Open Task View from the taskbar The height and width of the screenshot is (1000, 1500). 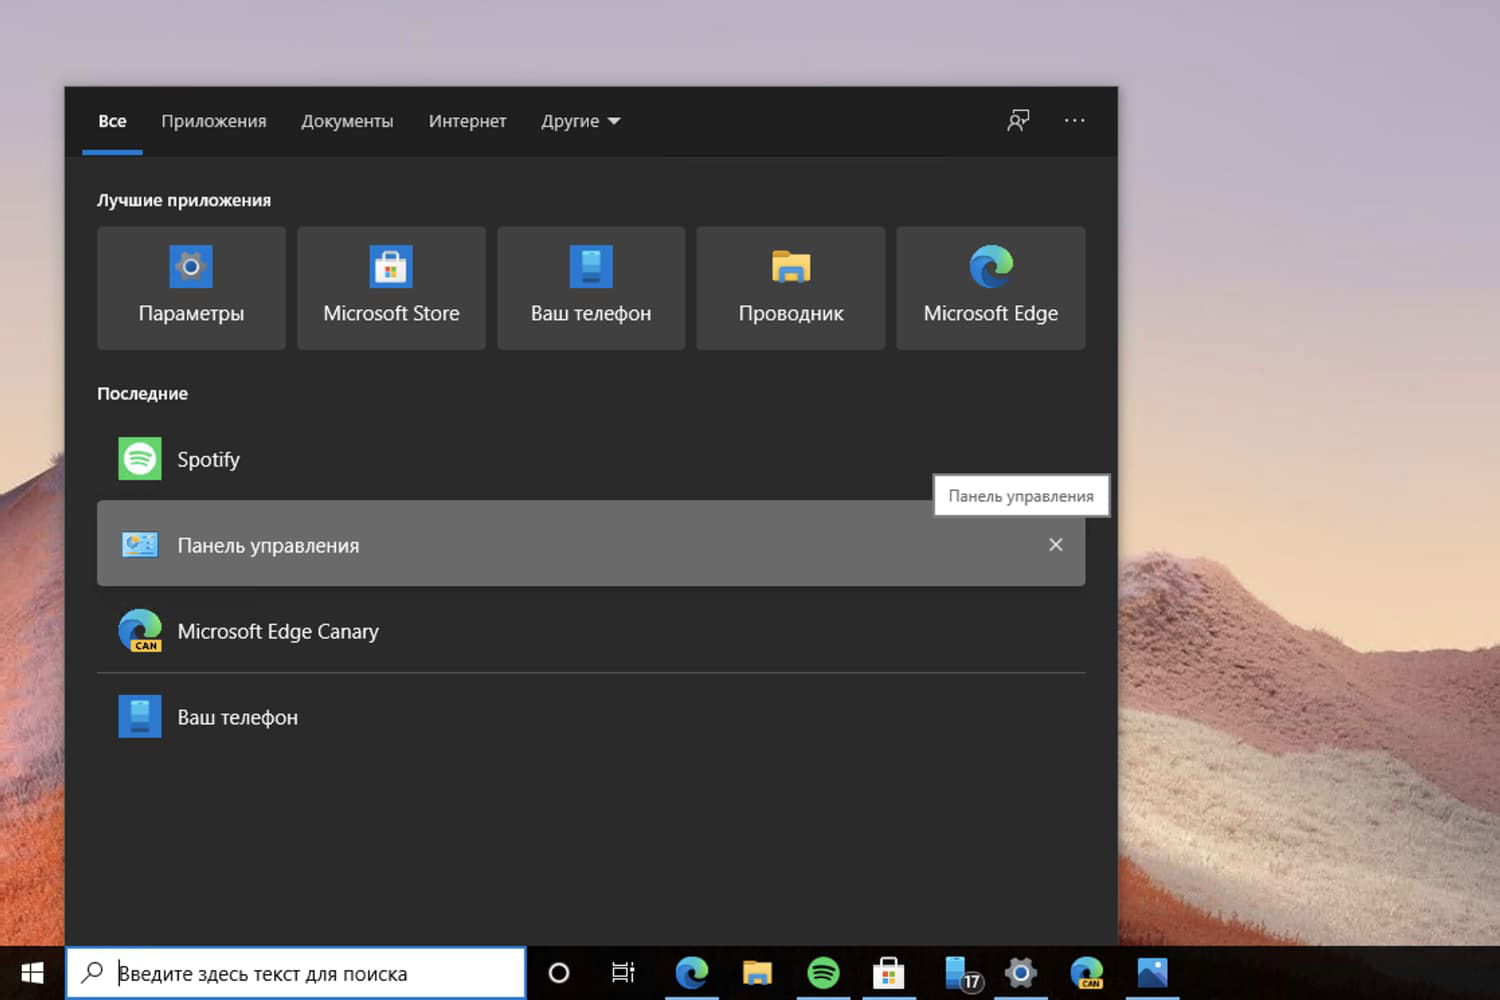tap(622, 972)
